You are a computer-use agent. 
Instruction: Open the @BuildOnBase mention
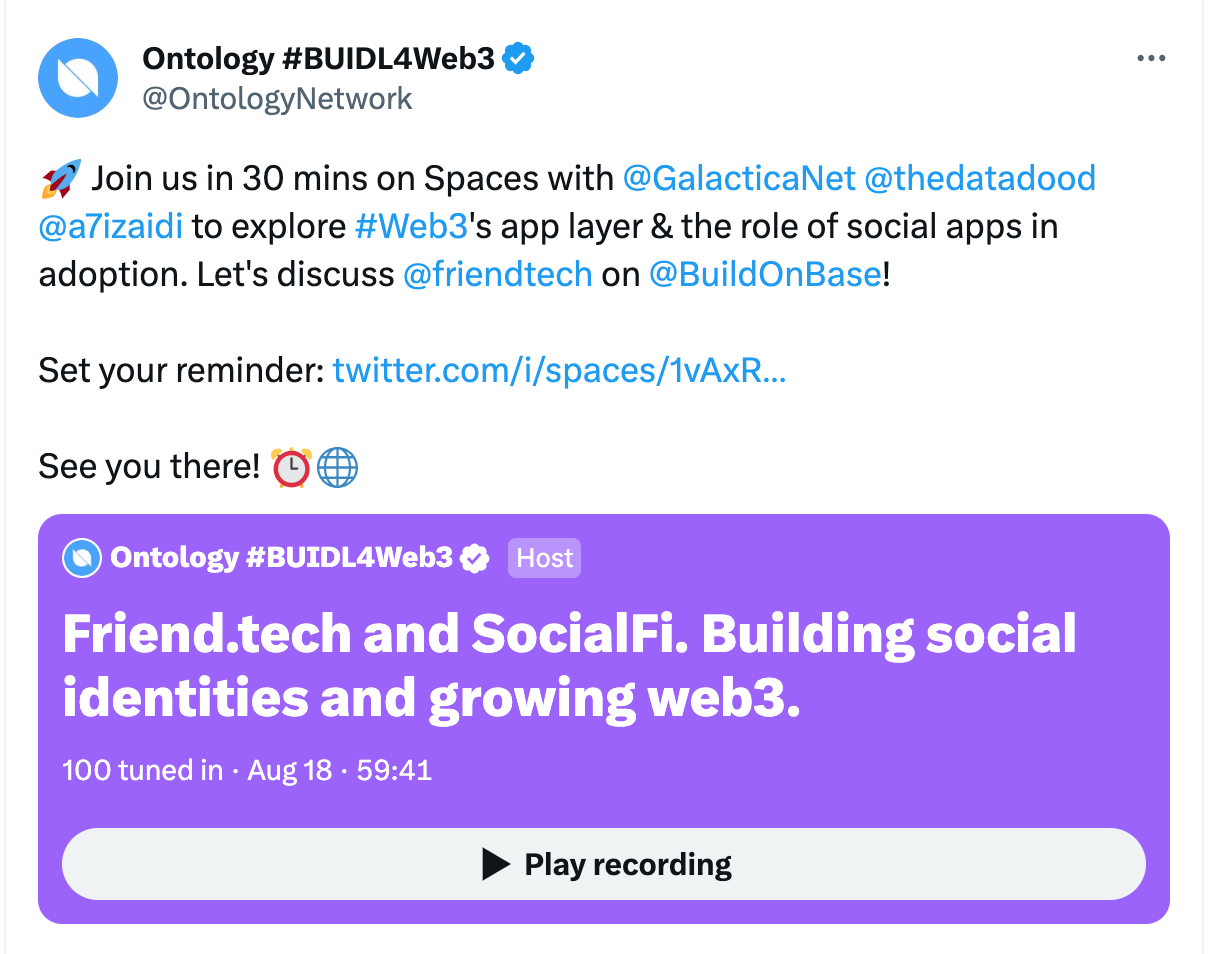[765, 274]
